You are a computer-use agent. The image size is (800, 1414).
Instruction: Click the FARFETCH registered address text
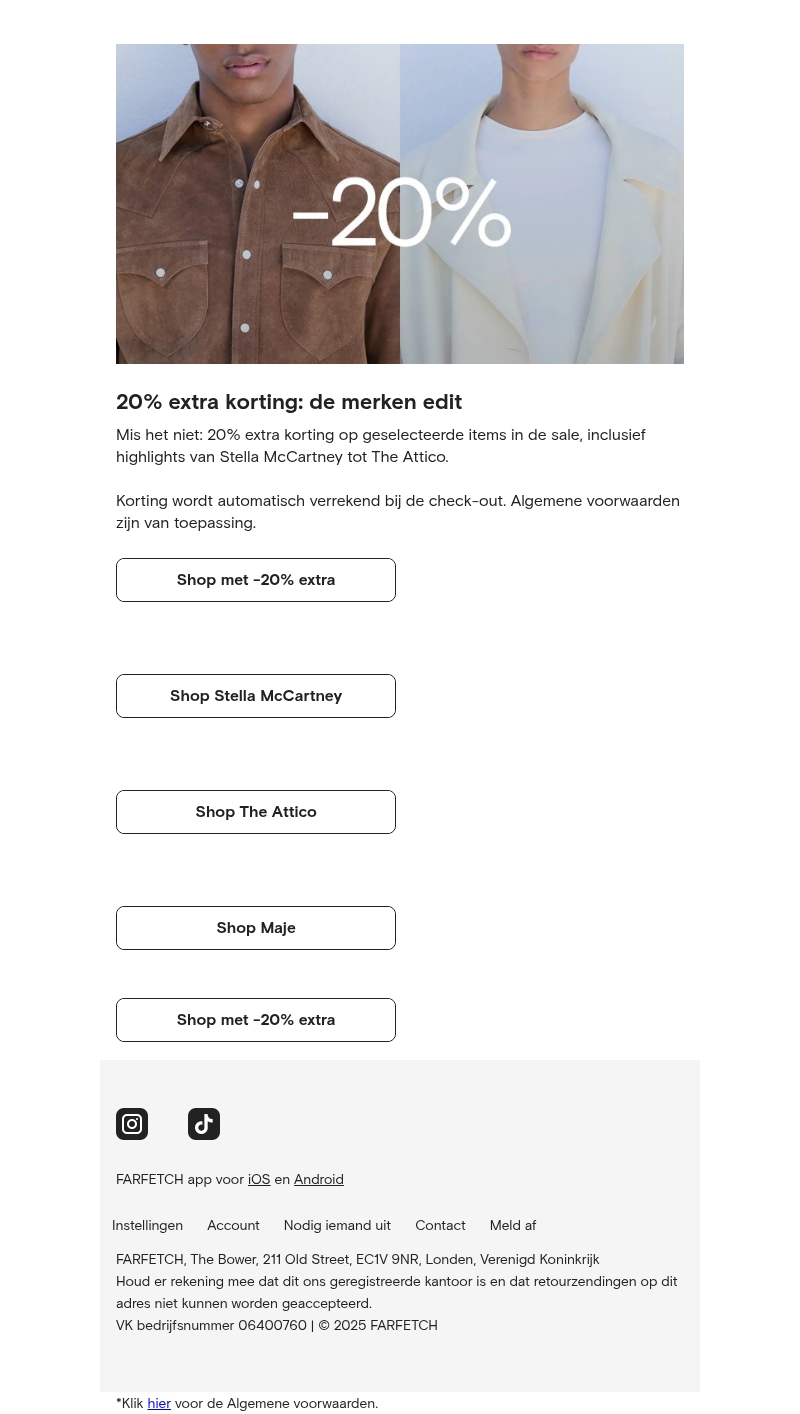coord(357,1260)
